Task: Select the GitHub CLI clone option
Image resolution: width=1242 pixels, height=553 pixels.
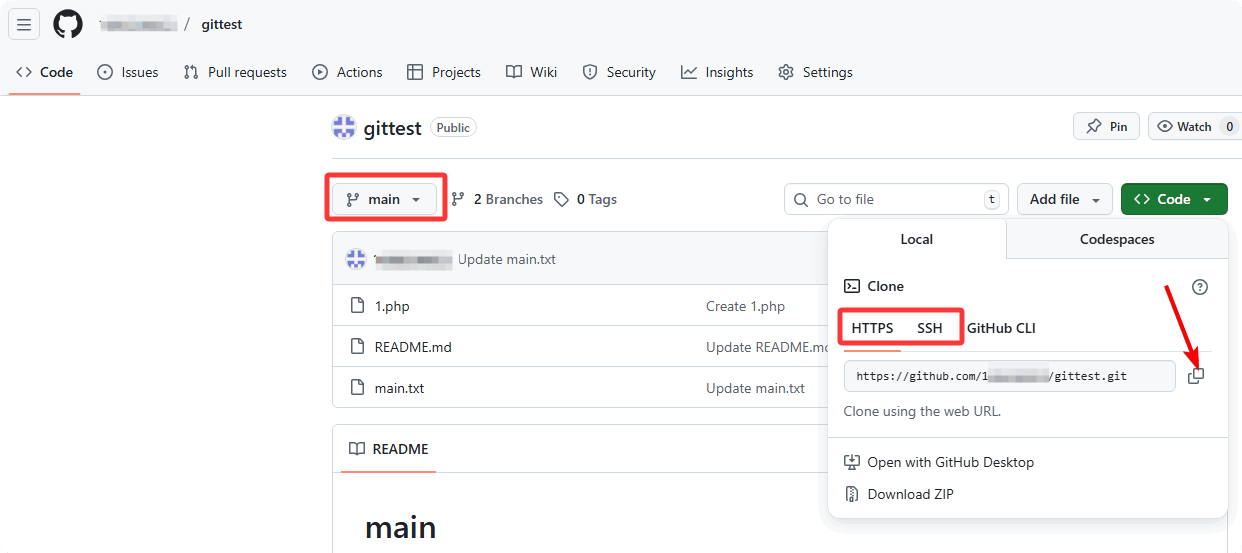Action: click(x=1001, y=328)
